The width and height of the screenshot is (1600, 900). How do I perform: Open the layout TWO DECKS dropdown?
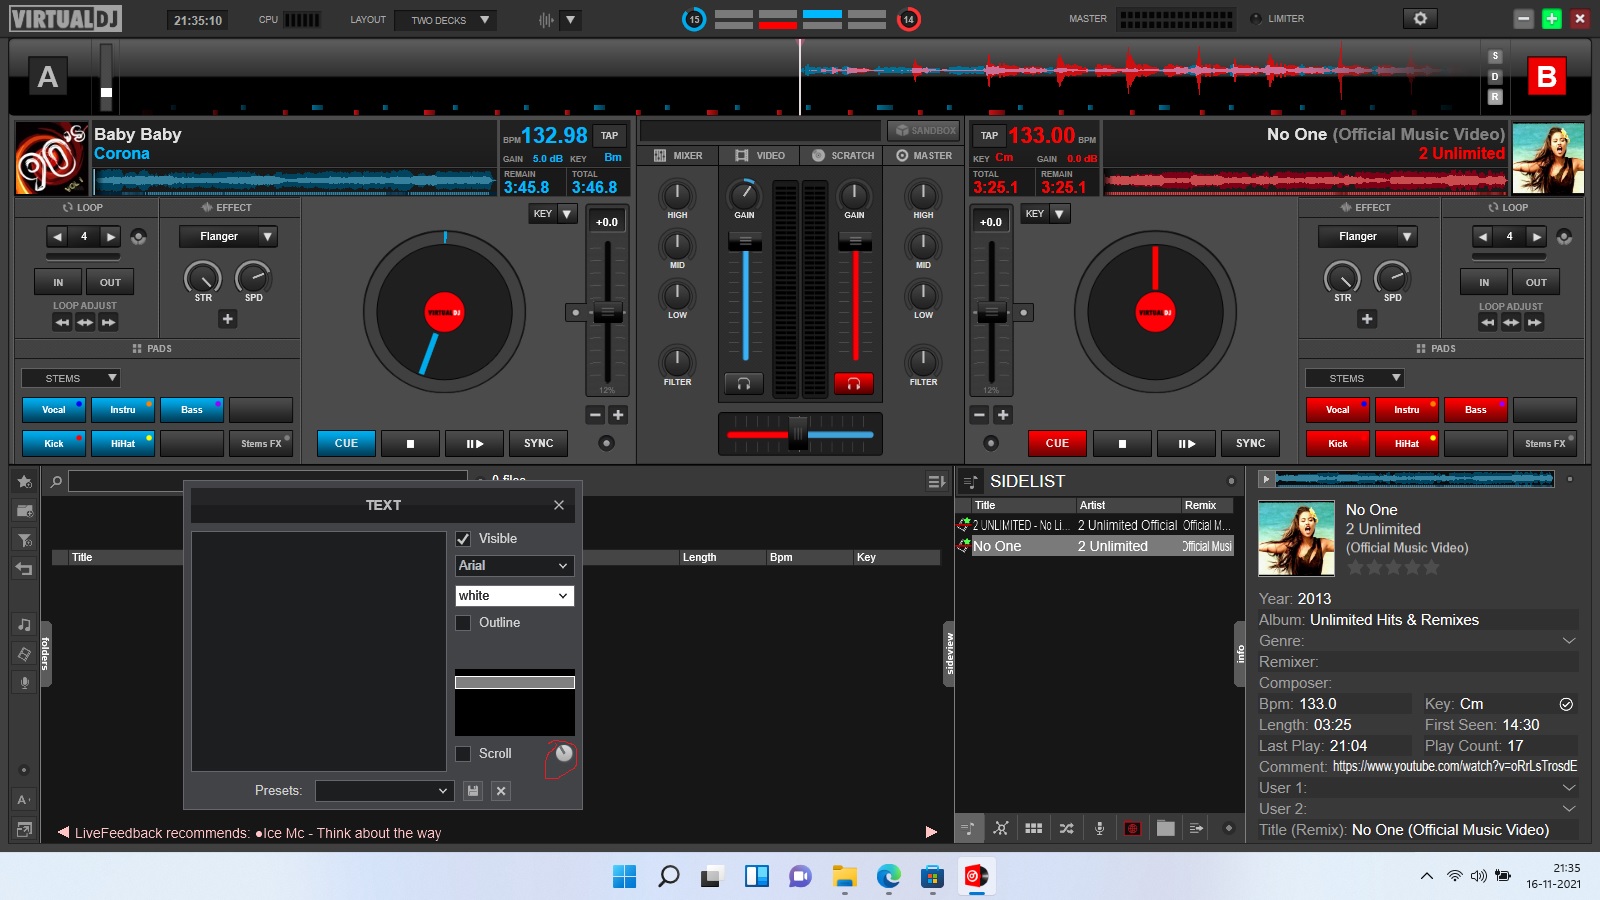coord(444,20)
